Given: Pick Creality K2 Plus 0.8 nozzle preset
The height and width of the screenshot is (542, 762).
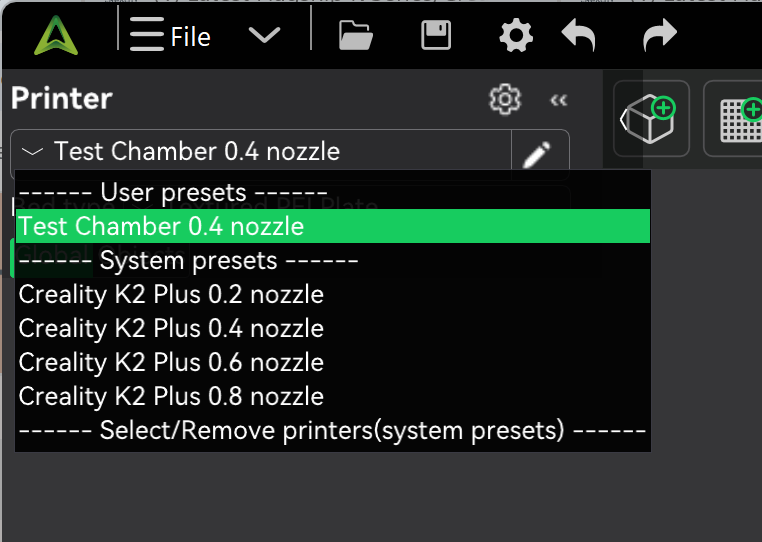Looking at the screenshot, I should coord(333,397).
